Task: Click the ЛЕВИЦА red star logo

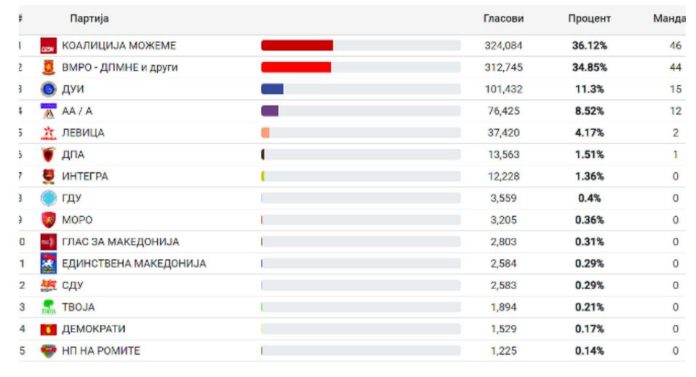Action: pyautogui.click(x=48, y=133)
